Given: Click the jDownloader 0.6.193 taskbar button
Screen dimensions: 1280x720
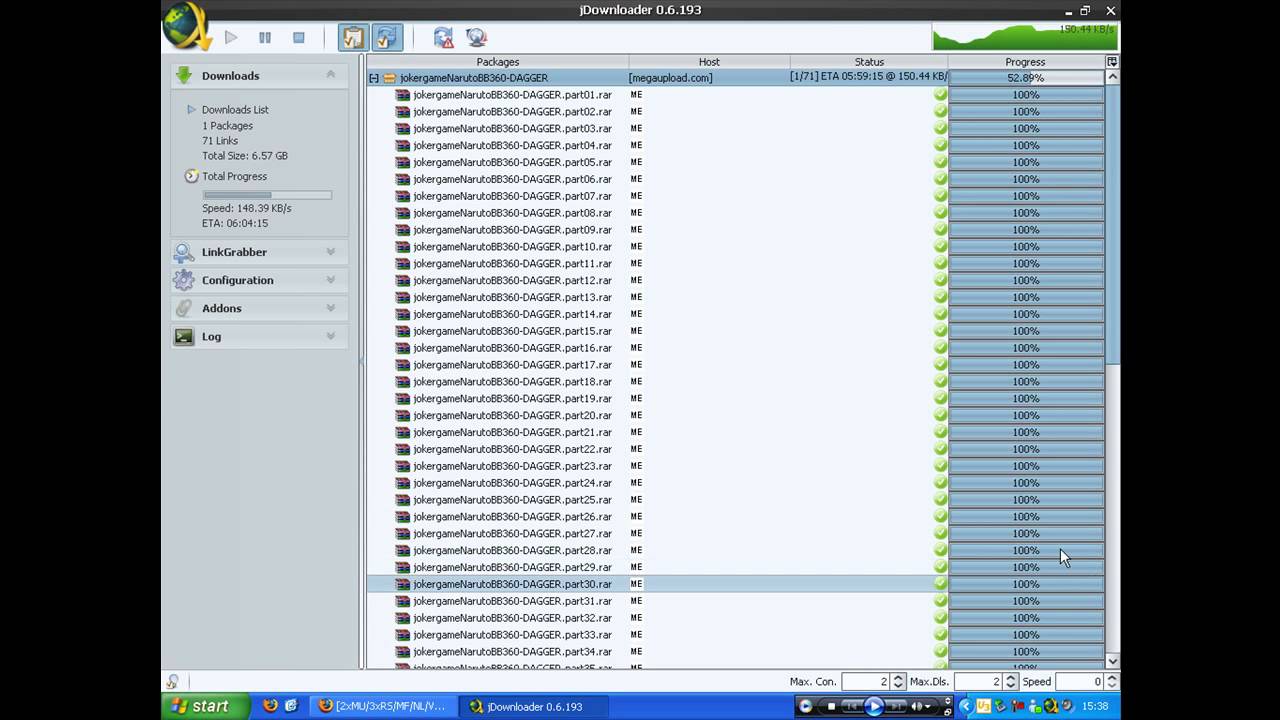Looking at the screenshot, I should point(534,706).
